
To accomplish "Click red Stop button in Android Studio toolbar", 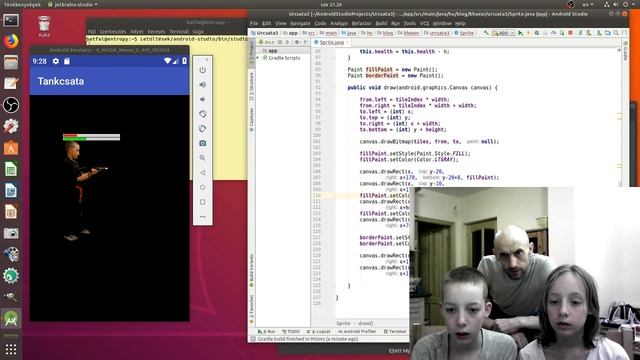I will click(571, 33).
